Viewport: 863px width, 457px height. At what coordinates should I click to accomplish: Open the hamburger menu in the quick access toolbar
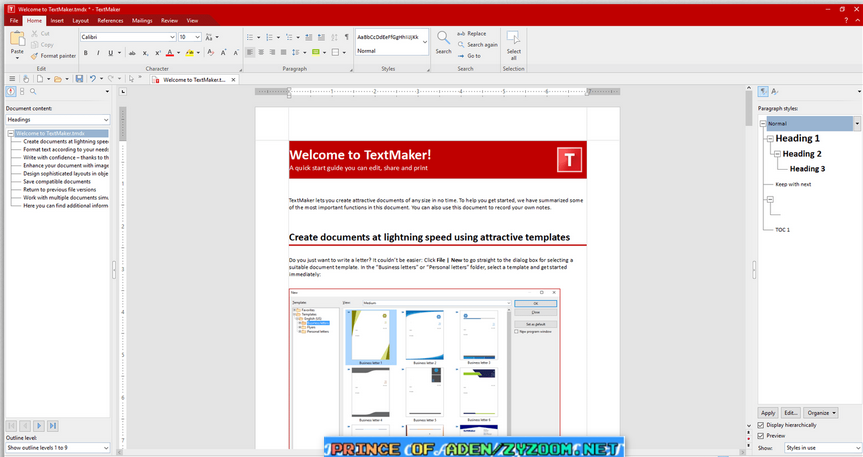coord(12,79)
